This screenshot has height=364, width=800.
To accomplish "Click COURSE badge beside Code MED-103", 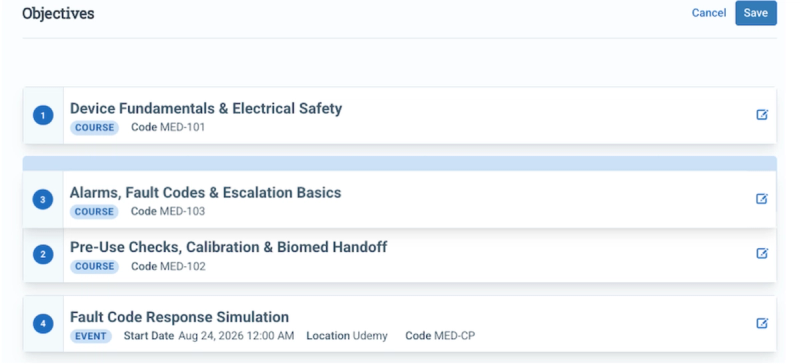I will click(x=94, y=211).
